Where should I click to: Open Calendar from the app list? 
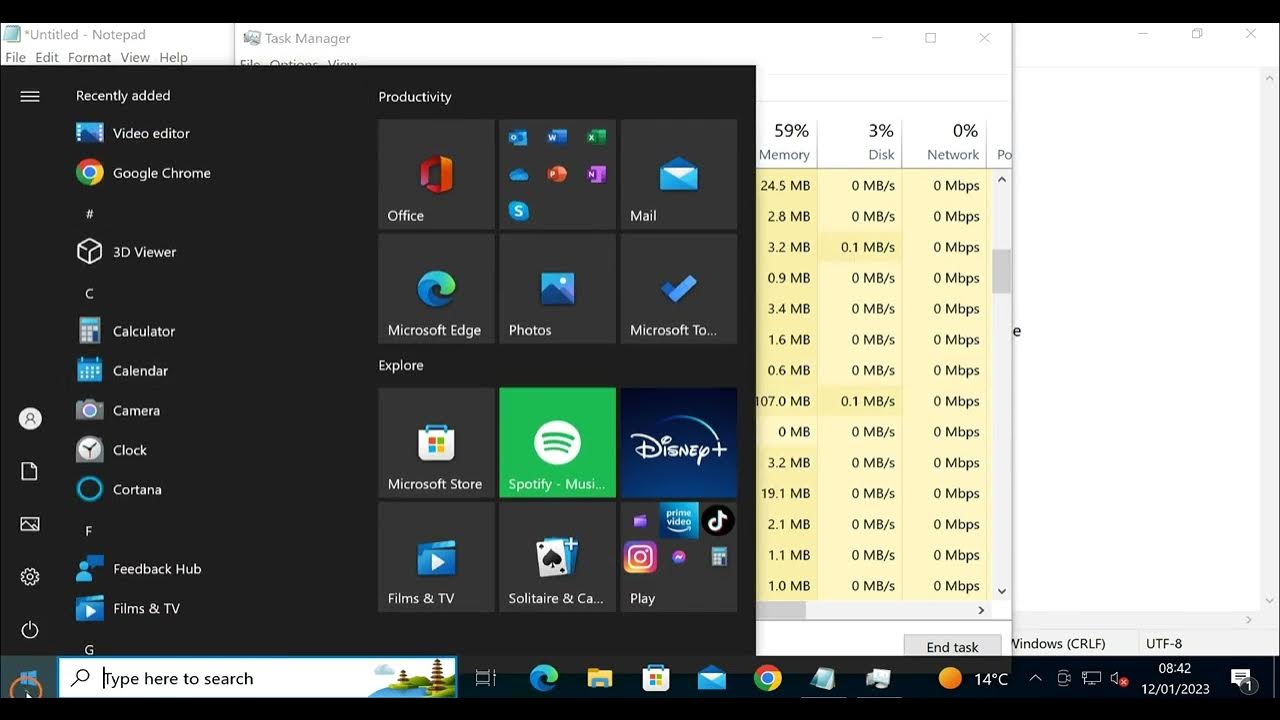point(122,370)
